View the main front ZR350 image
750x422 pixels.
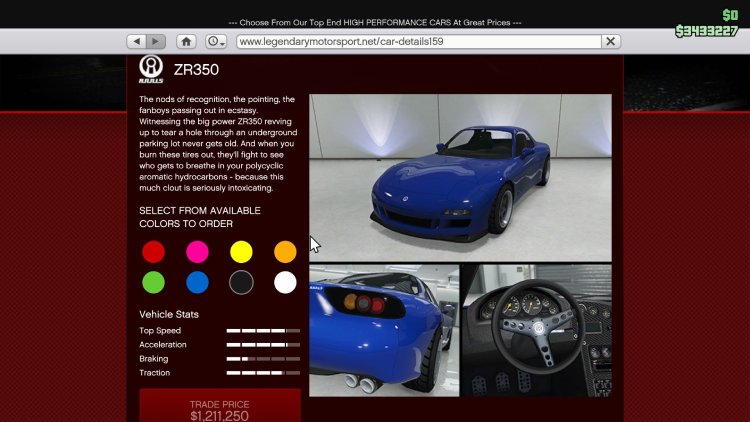pyautogui.click(x=460, y=178)
